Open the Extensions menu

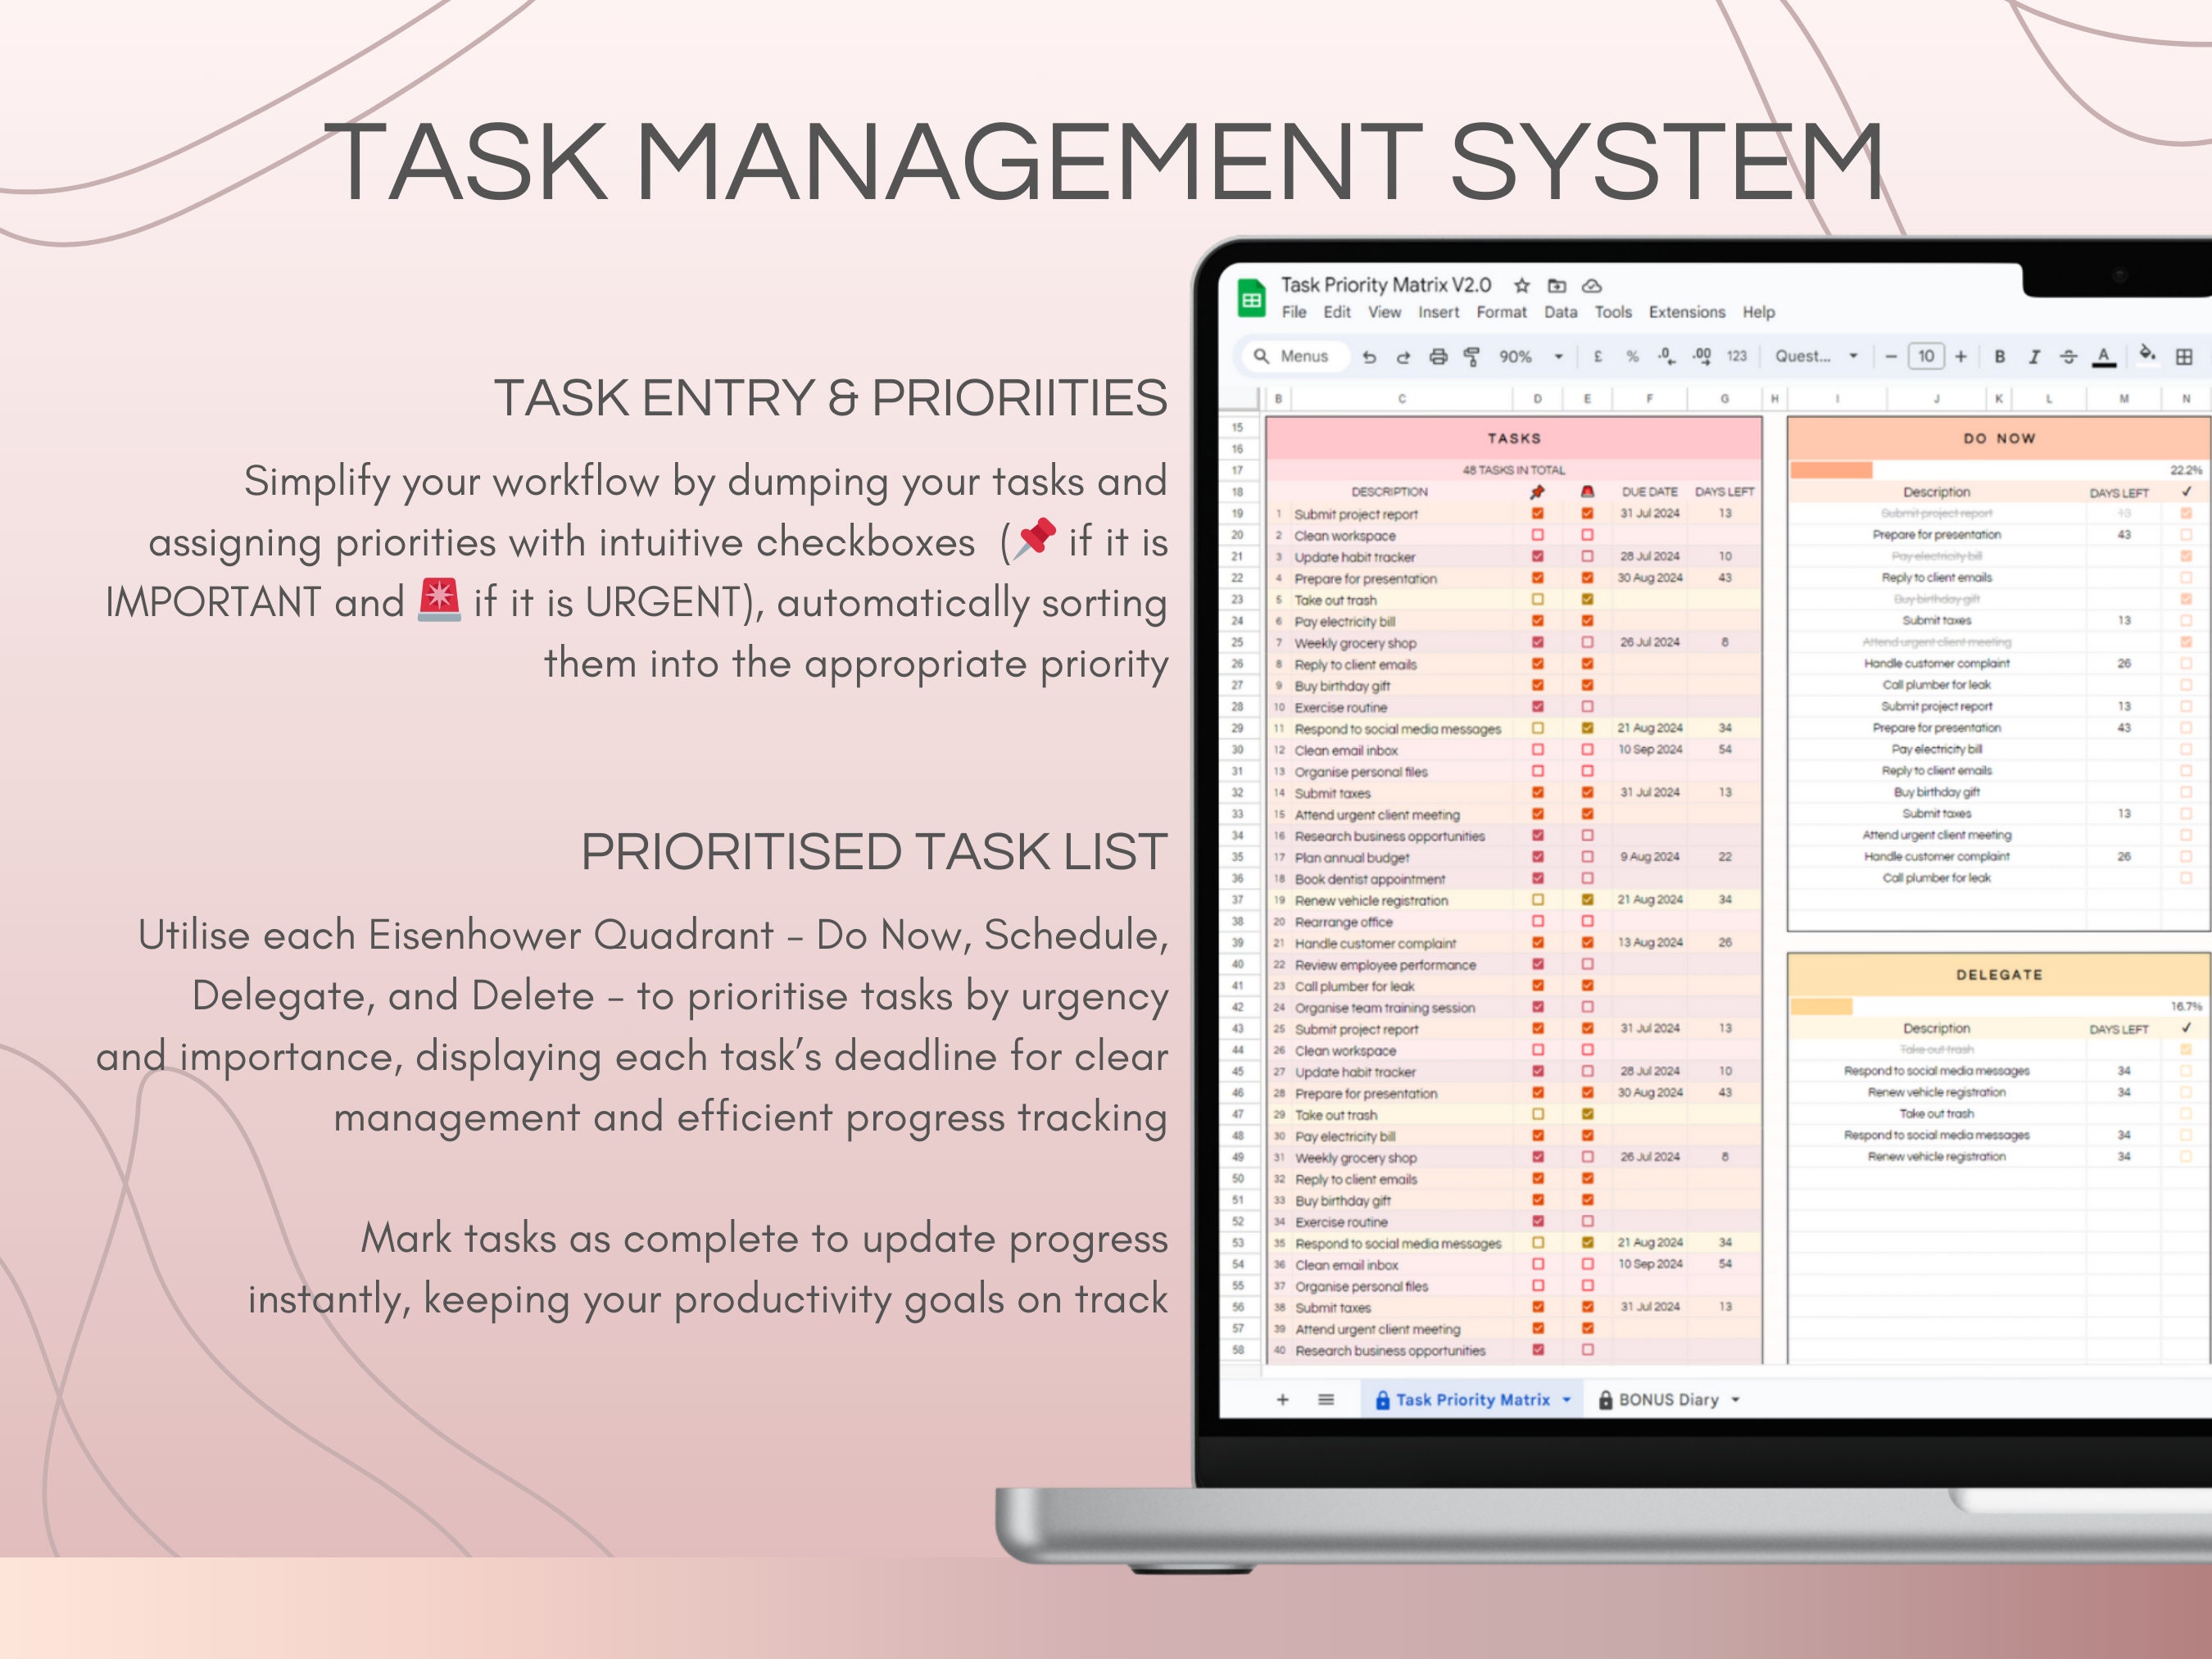tap(1687, 312)
